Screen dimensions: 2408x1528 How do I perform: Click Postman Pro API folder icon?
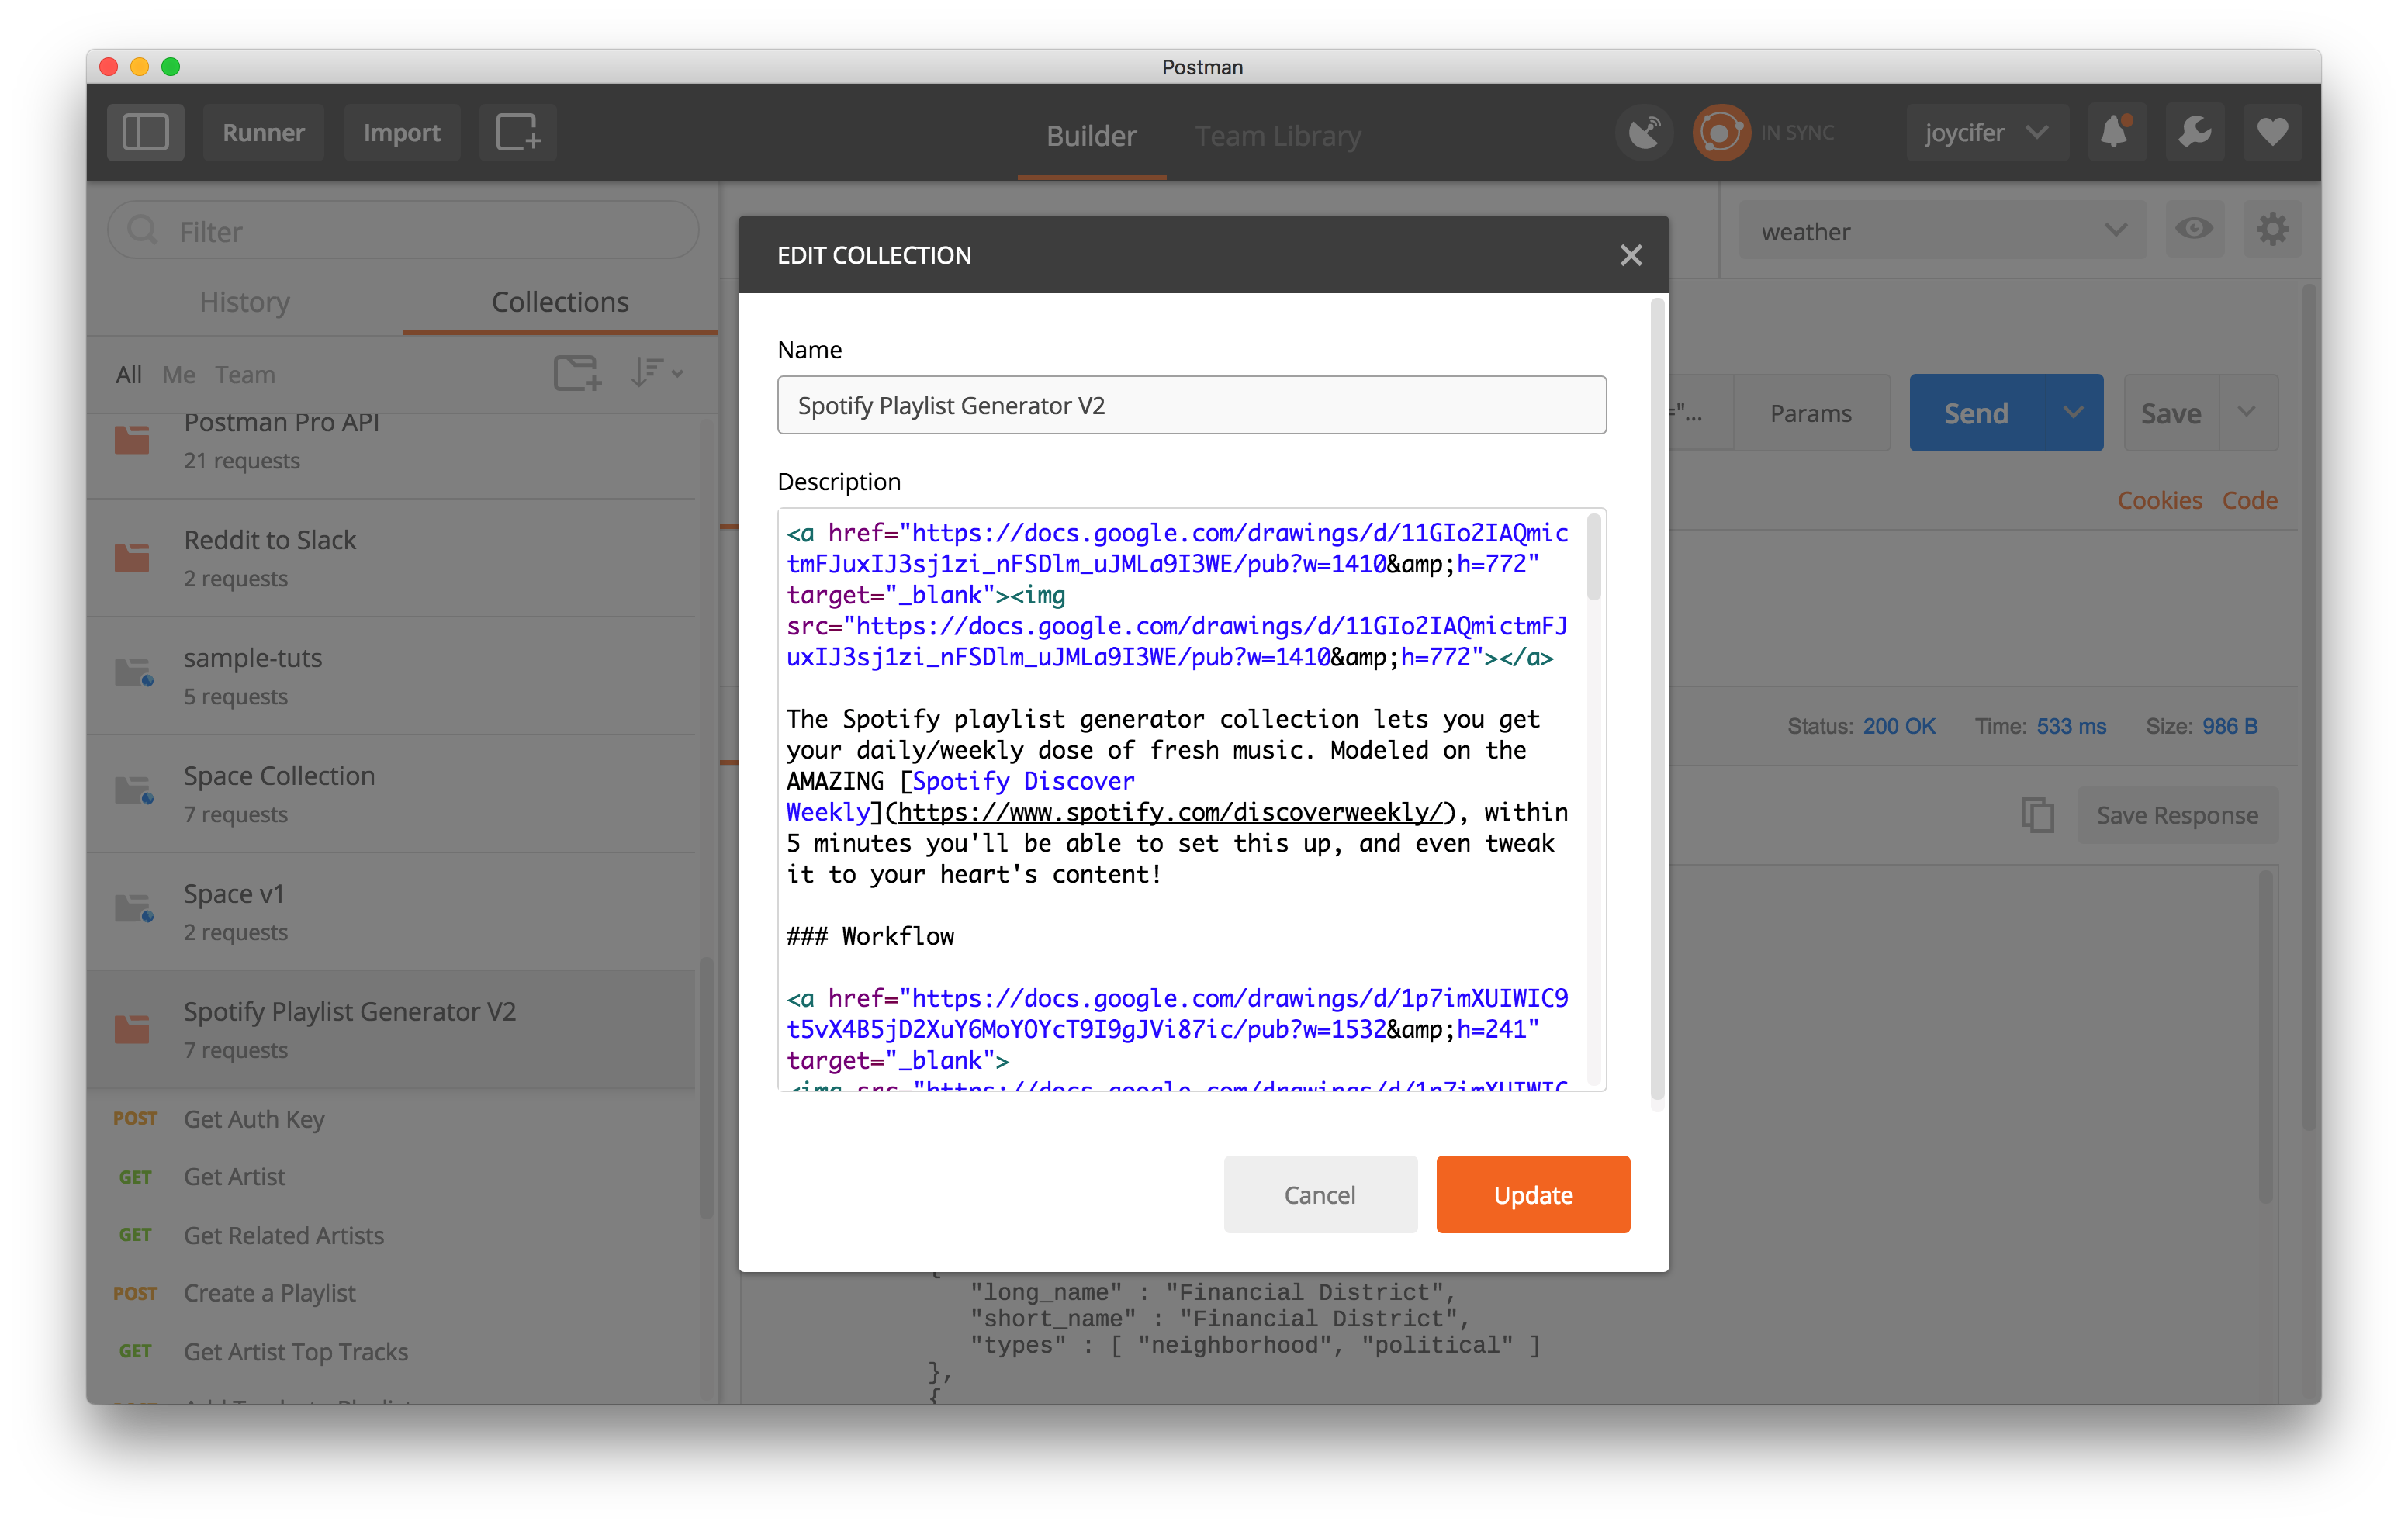coord(132,438)
